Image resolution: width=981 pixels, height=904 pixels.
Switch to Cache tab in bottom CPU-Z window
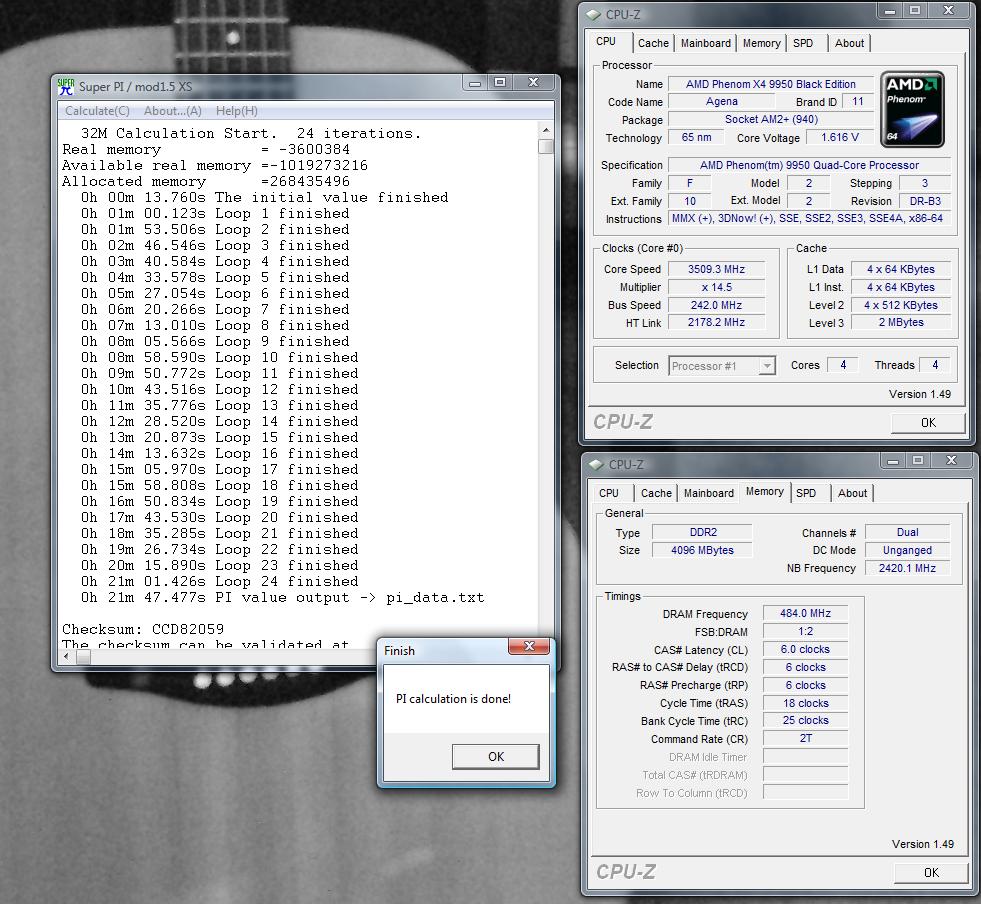(656, 493)
